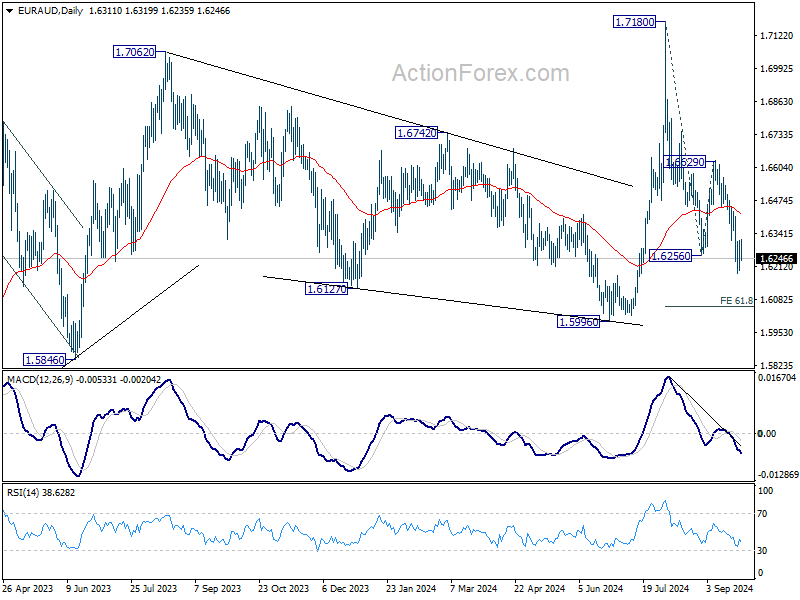Click the RSI 70 level label

[x=762, y=514]
